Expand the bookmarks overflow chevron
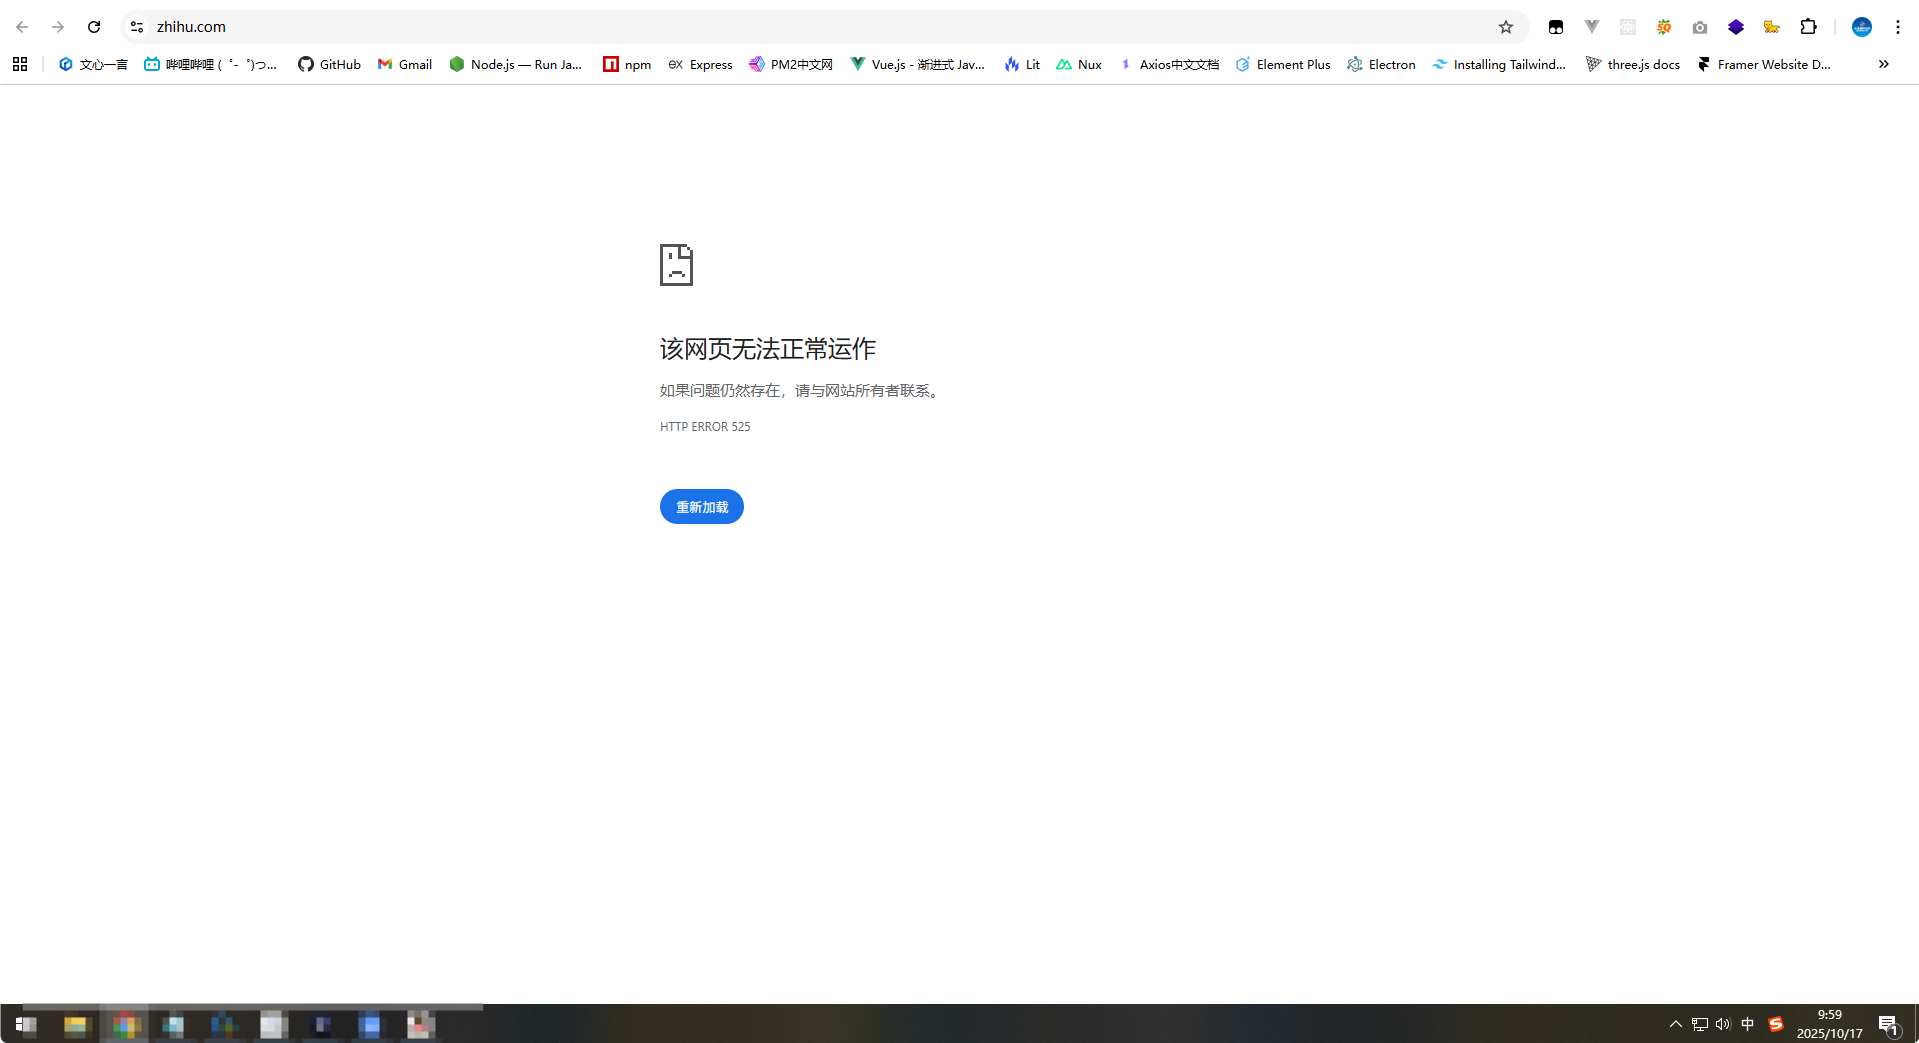The image size is (1919, 1043). pos(1883,64)
